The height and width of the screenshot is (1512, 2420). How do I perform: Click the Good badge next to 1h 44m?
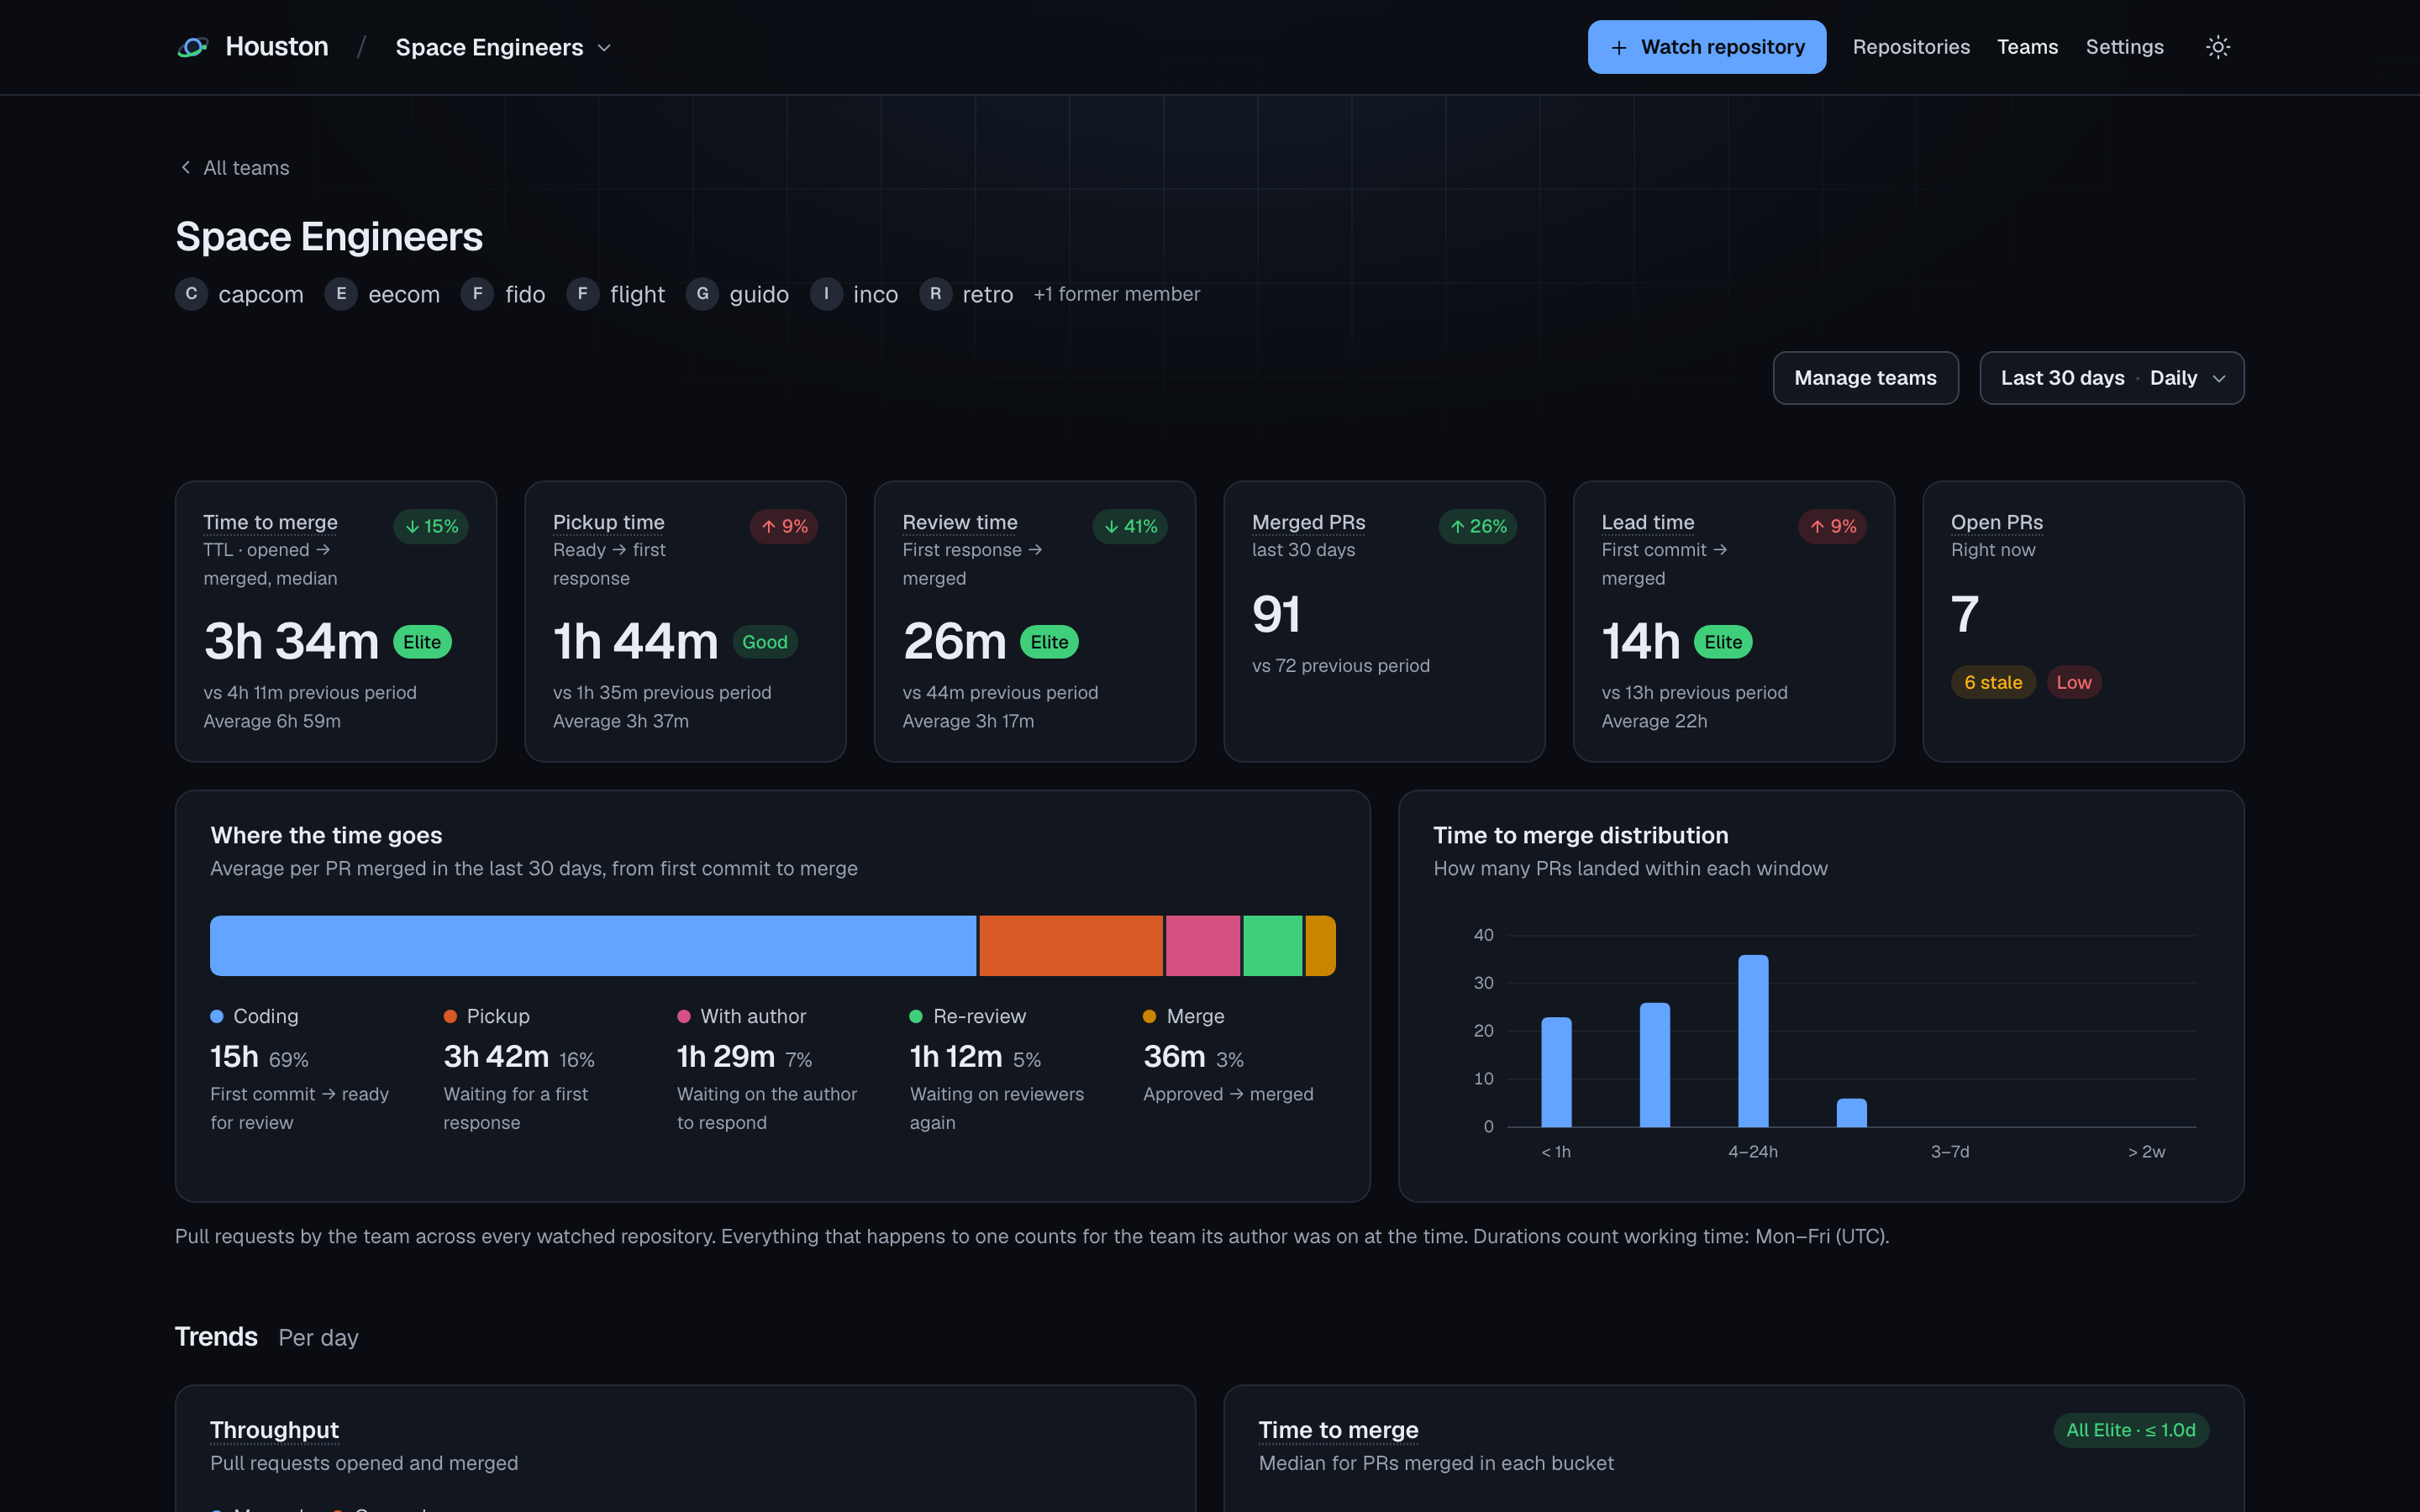coord(765,642)
